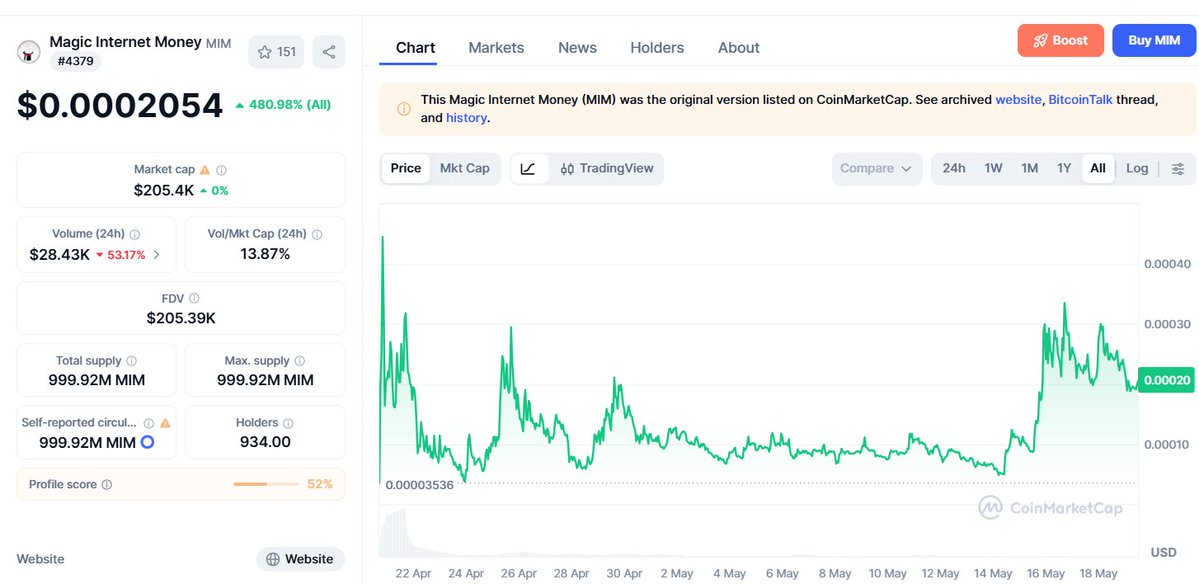Viewport: 1199px width, 584px height.
Task: Open the Holders tab
Action: [x=657, y=47]
